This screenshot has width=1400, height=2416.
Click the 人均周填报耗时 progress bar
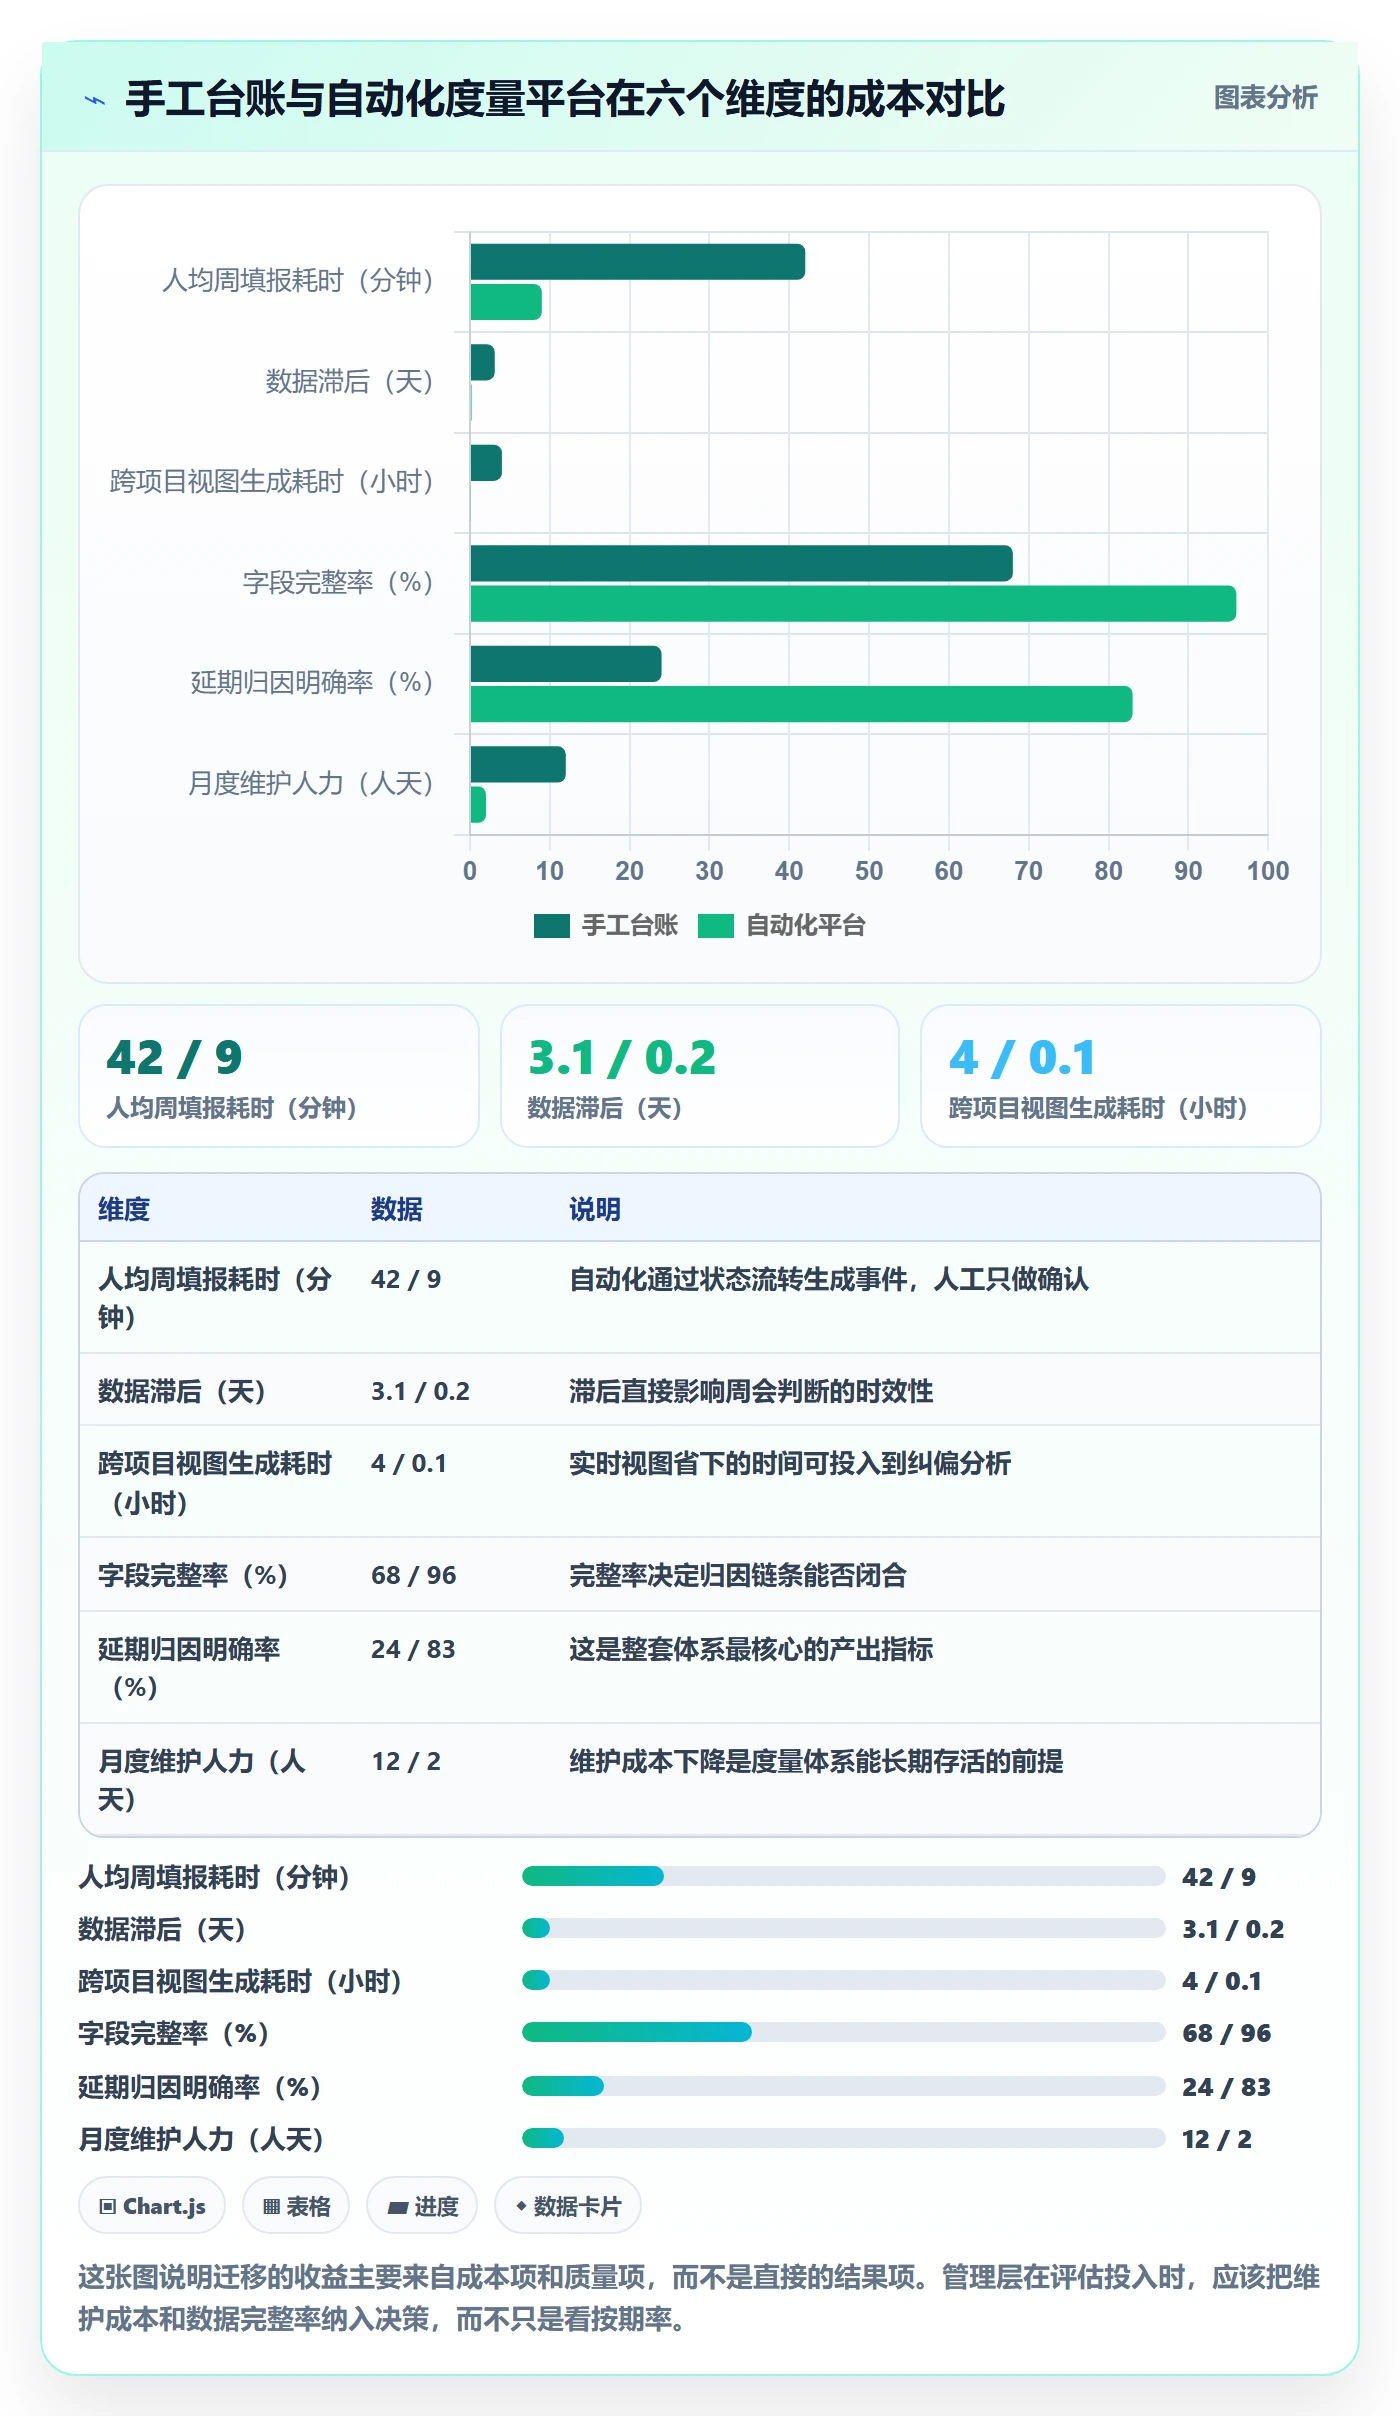pos(843,1876)
